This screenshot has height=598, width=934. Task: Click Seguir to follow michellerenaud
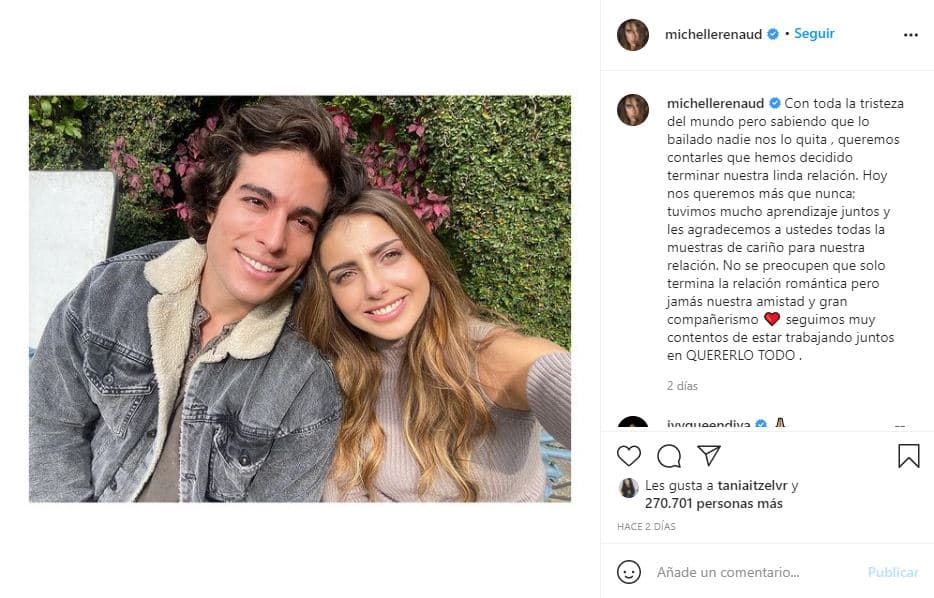pos(814,32)
